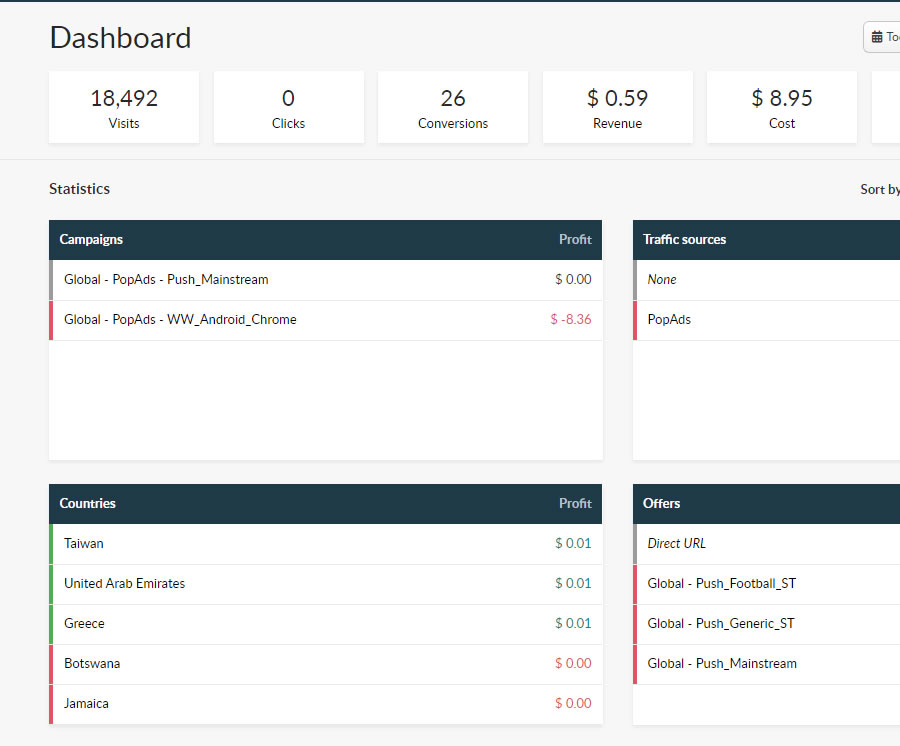This screenshot has height=746, width=900.
Task: Select United Arab Emirates row
Action: 325,584
